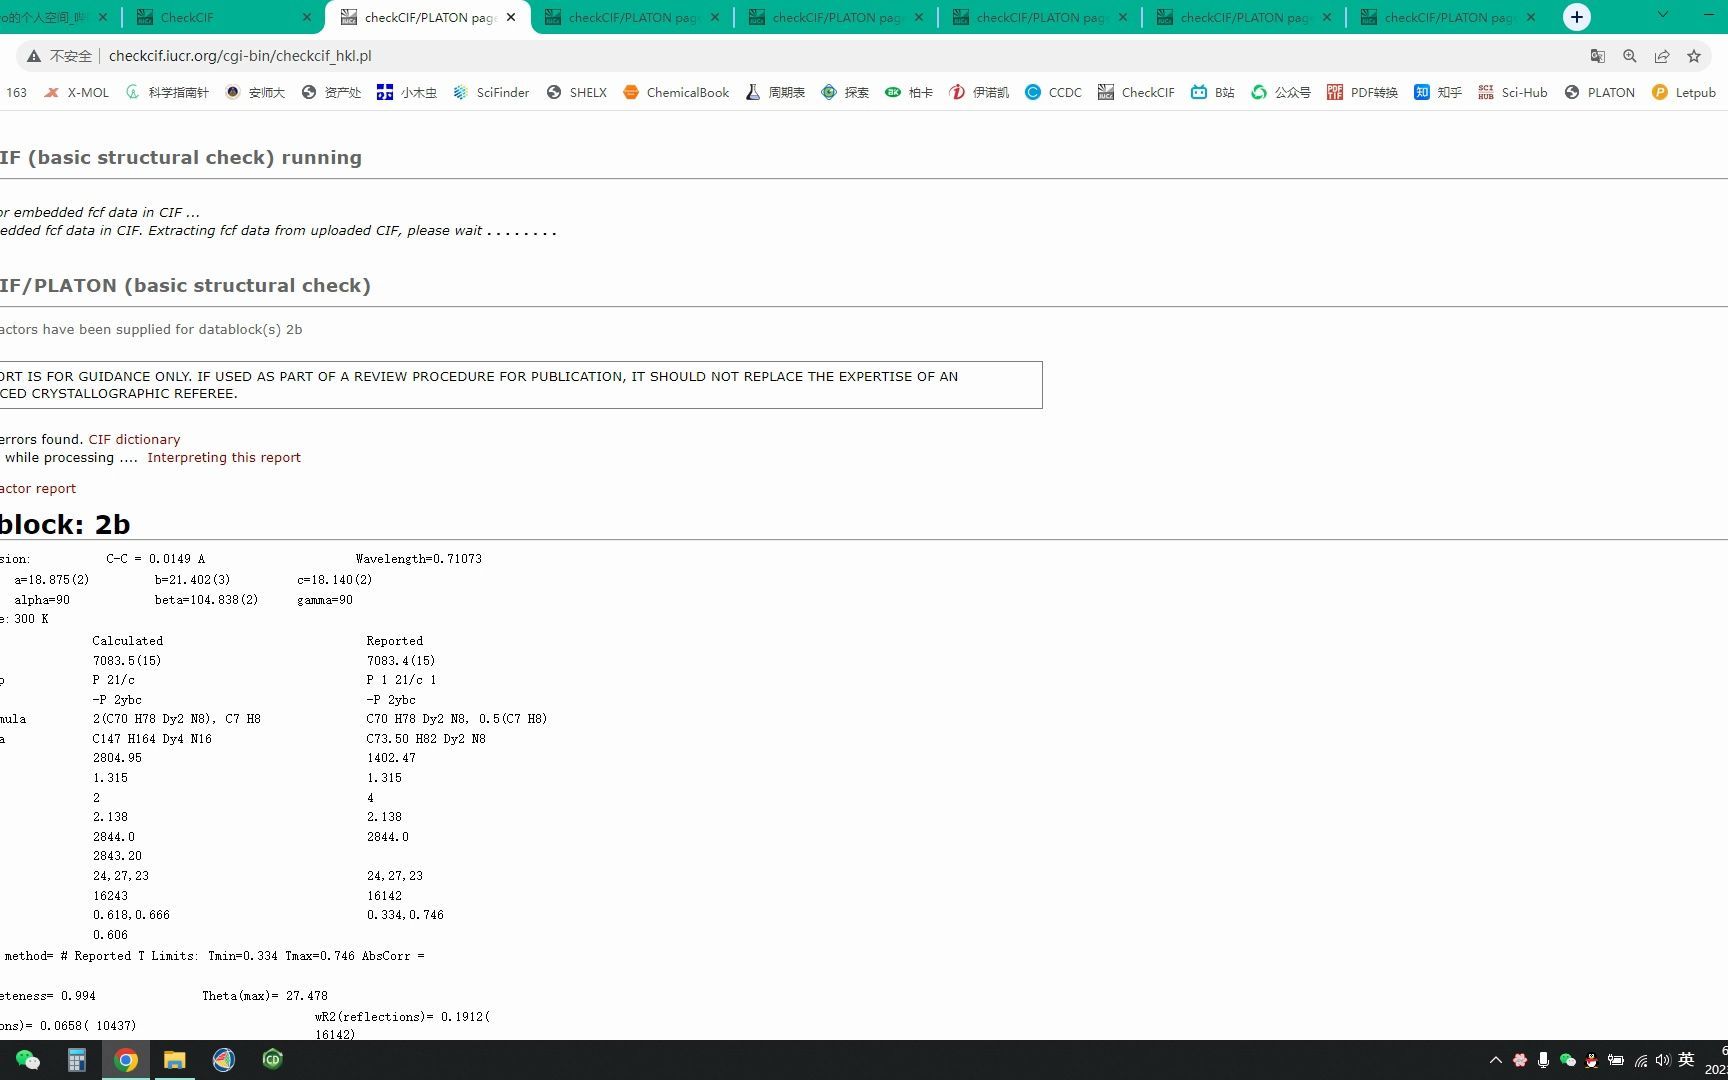The width and height of the screenshot is (1728, 1080).
Task: Open the CCDC bookmark
Action: pos(1054,92)
